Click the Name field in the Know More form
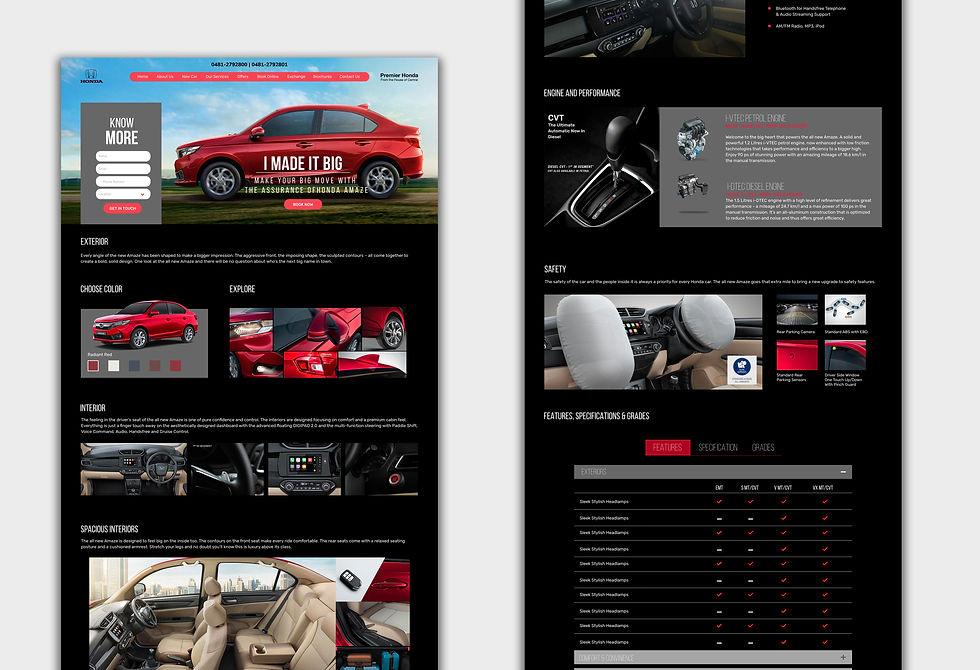The height and width of the screenshot is (670, 980). pos(123,156)
